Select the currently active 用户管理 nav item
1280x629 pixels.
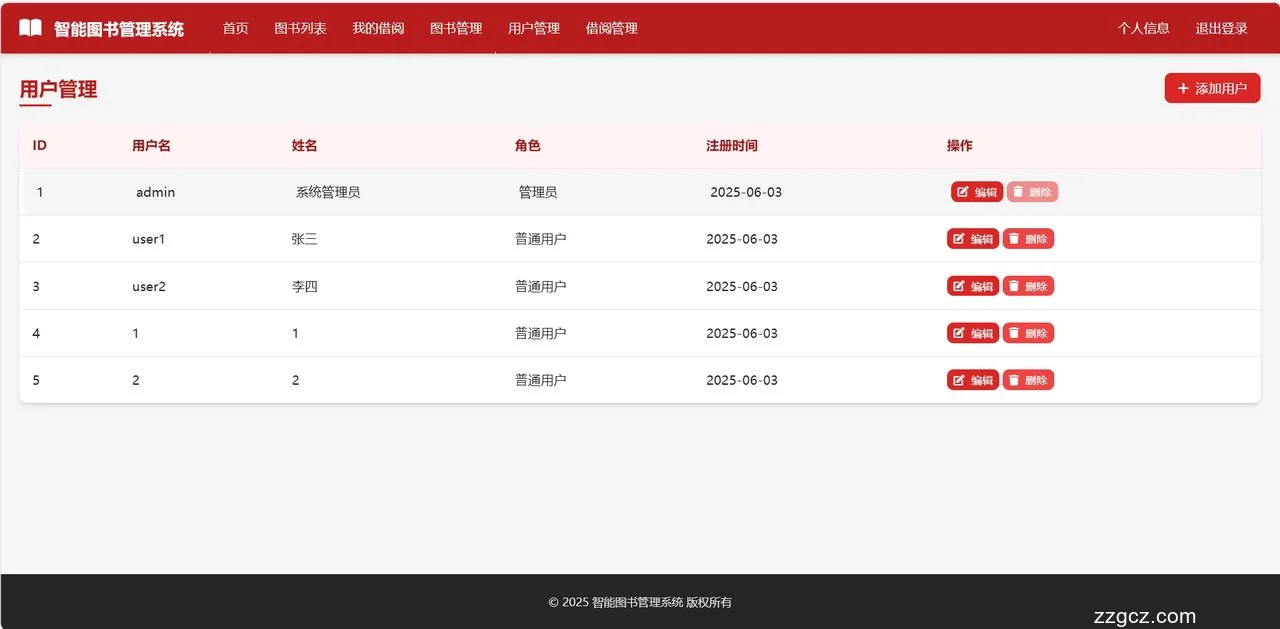[x=533, y=28]
